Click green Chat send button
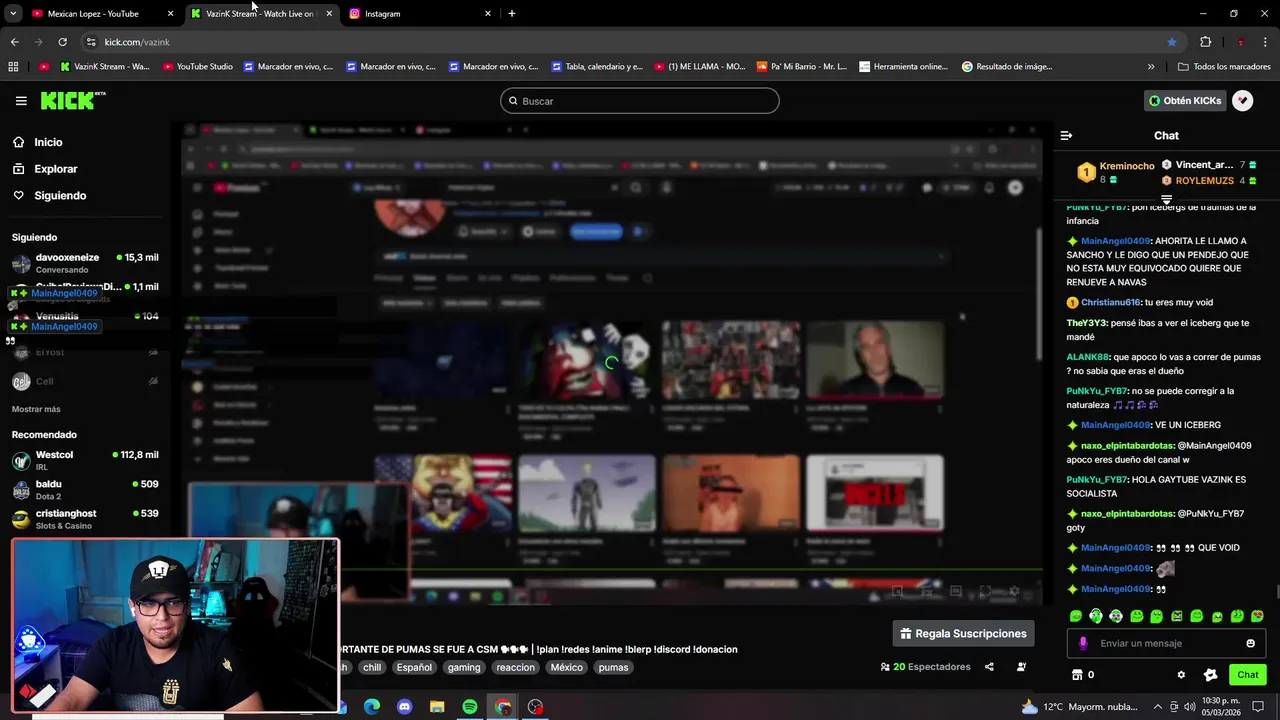The image size is (1280, 720). pos(1247,675)
